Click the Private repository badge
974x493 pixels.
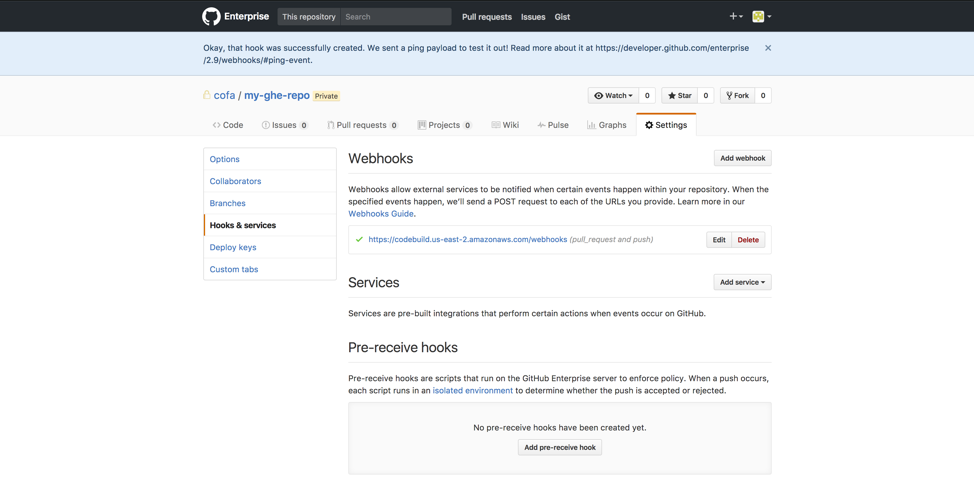[x=326, y=96]
